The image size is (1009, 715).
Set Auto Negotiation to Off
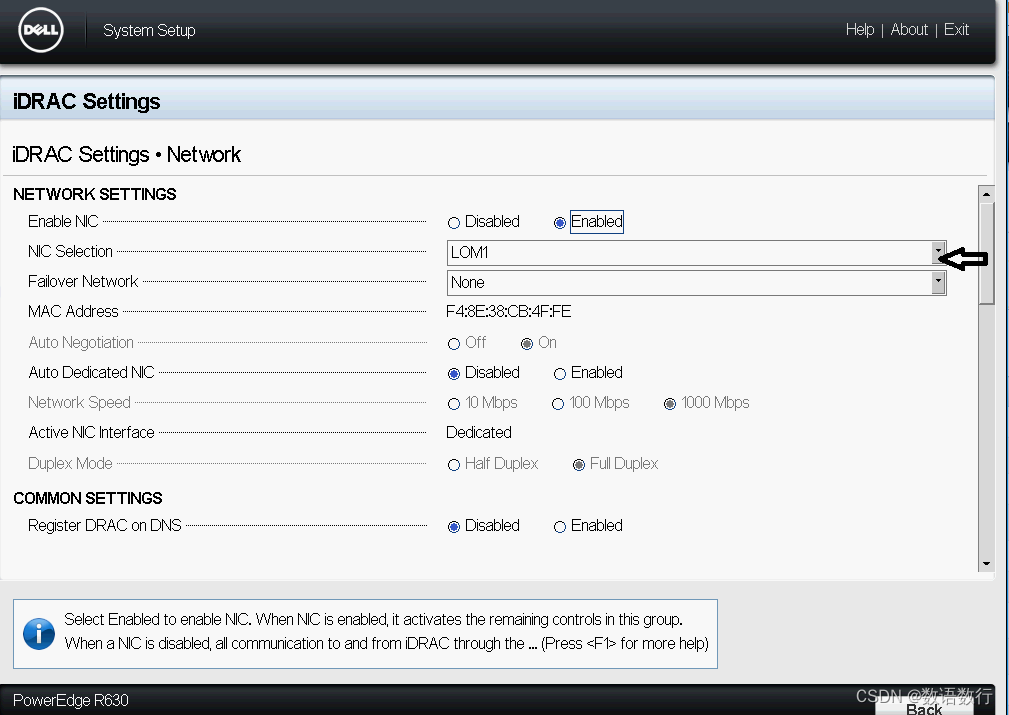pyautogui.click(x=454, y=344)
